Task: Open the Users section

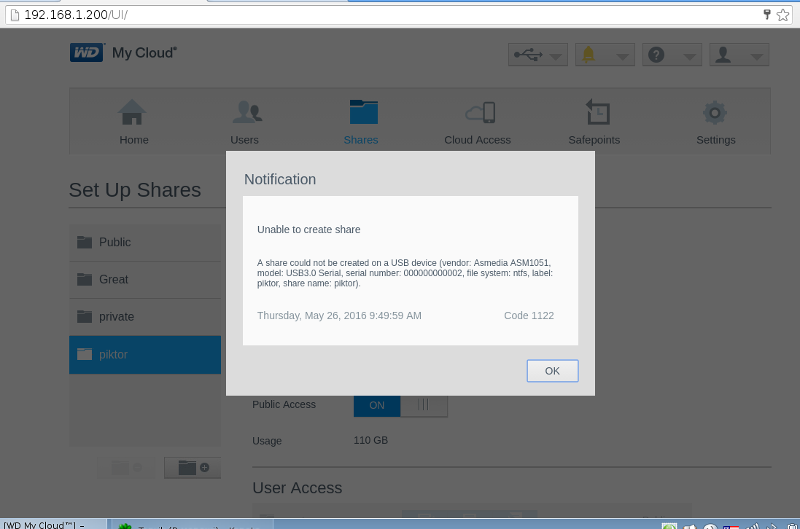Action: pyautogui.click(x=245, y=122)
